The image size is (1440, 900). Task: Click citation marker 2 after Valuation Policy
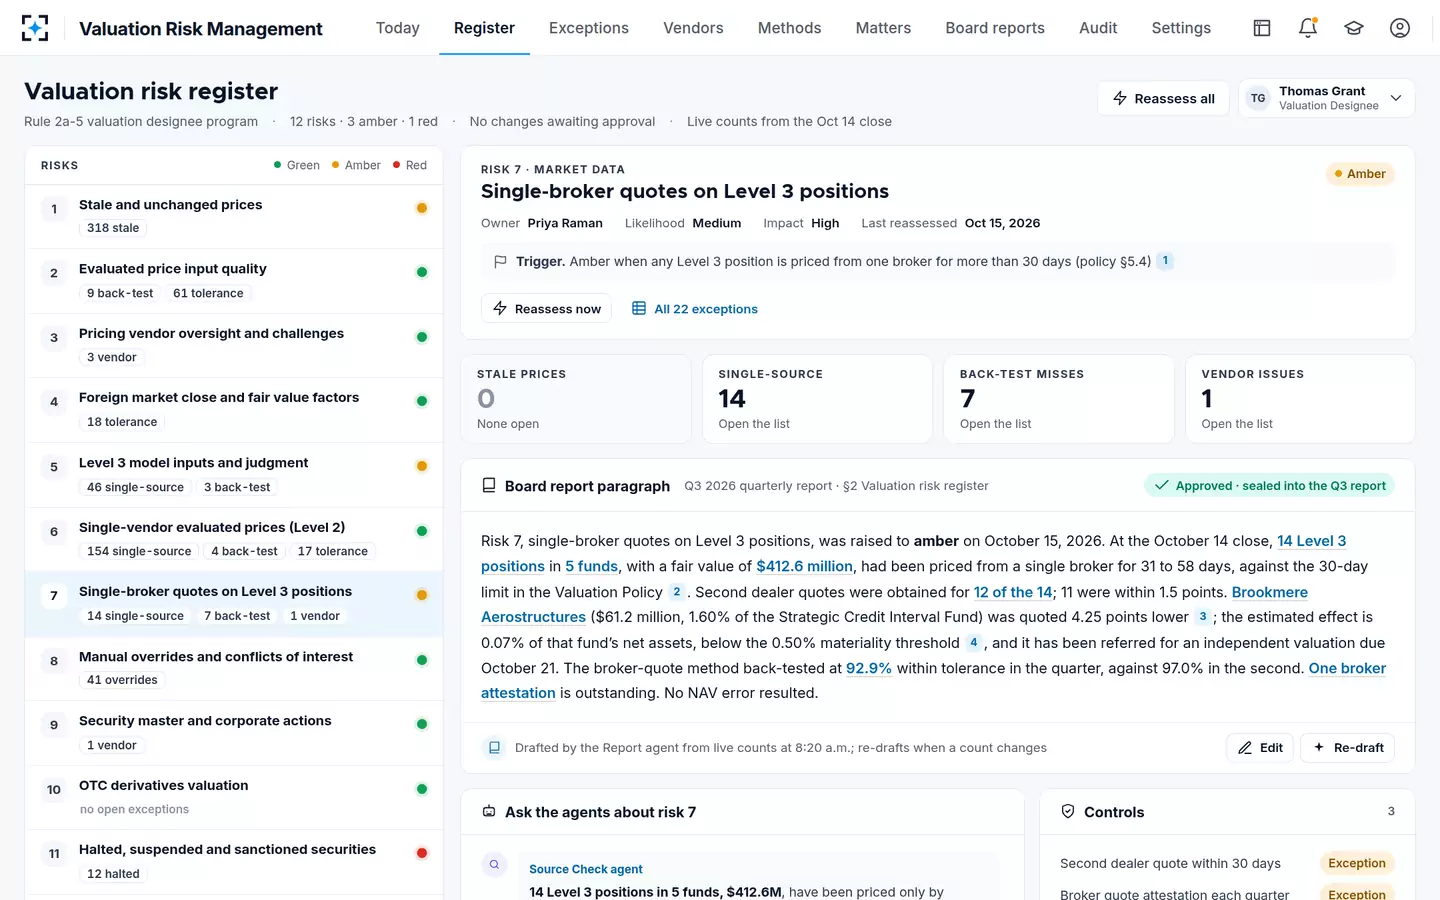click(x=677, y=592)
